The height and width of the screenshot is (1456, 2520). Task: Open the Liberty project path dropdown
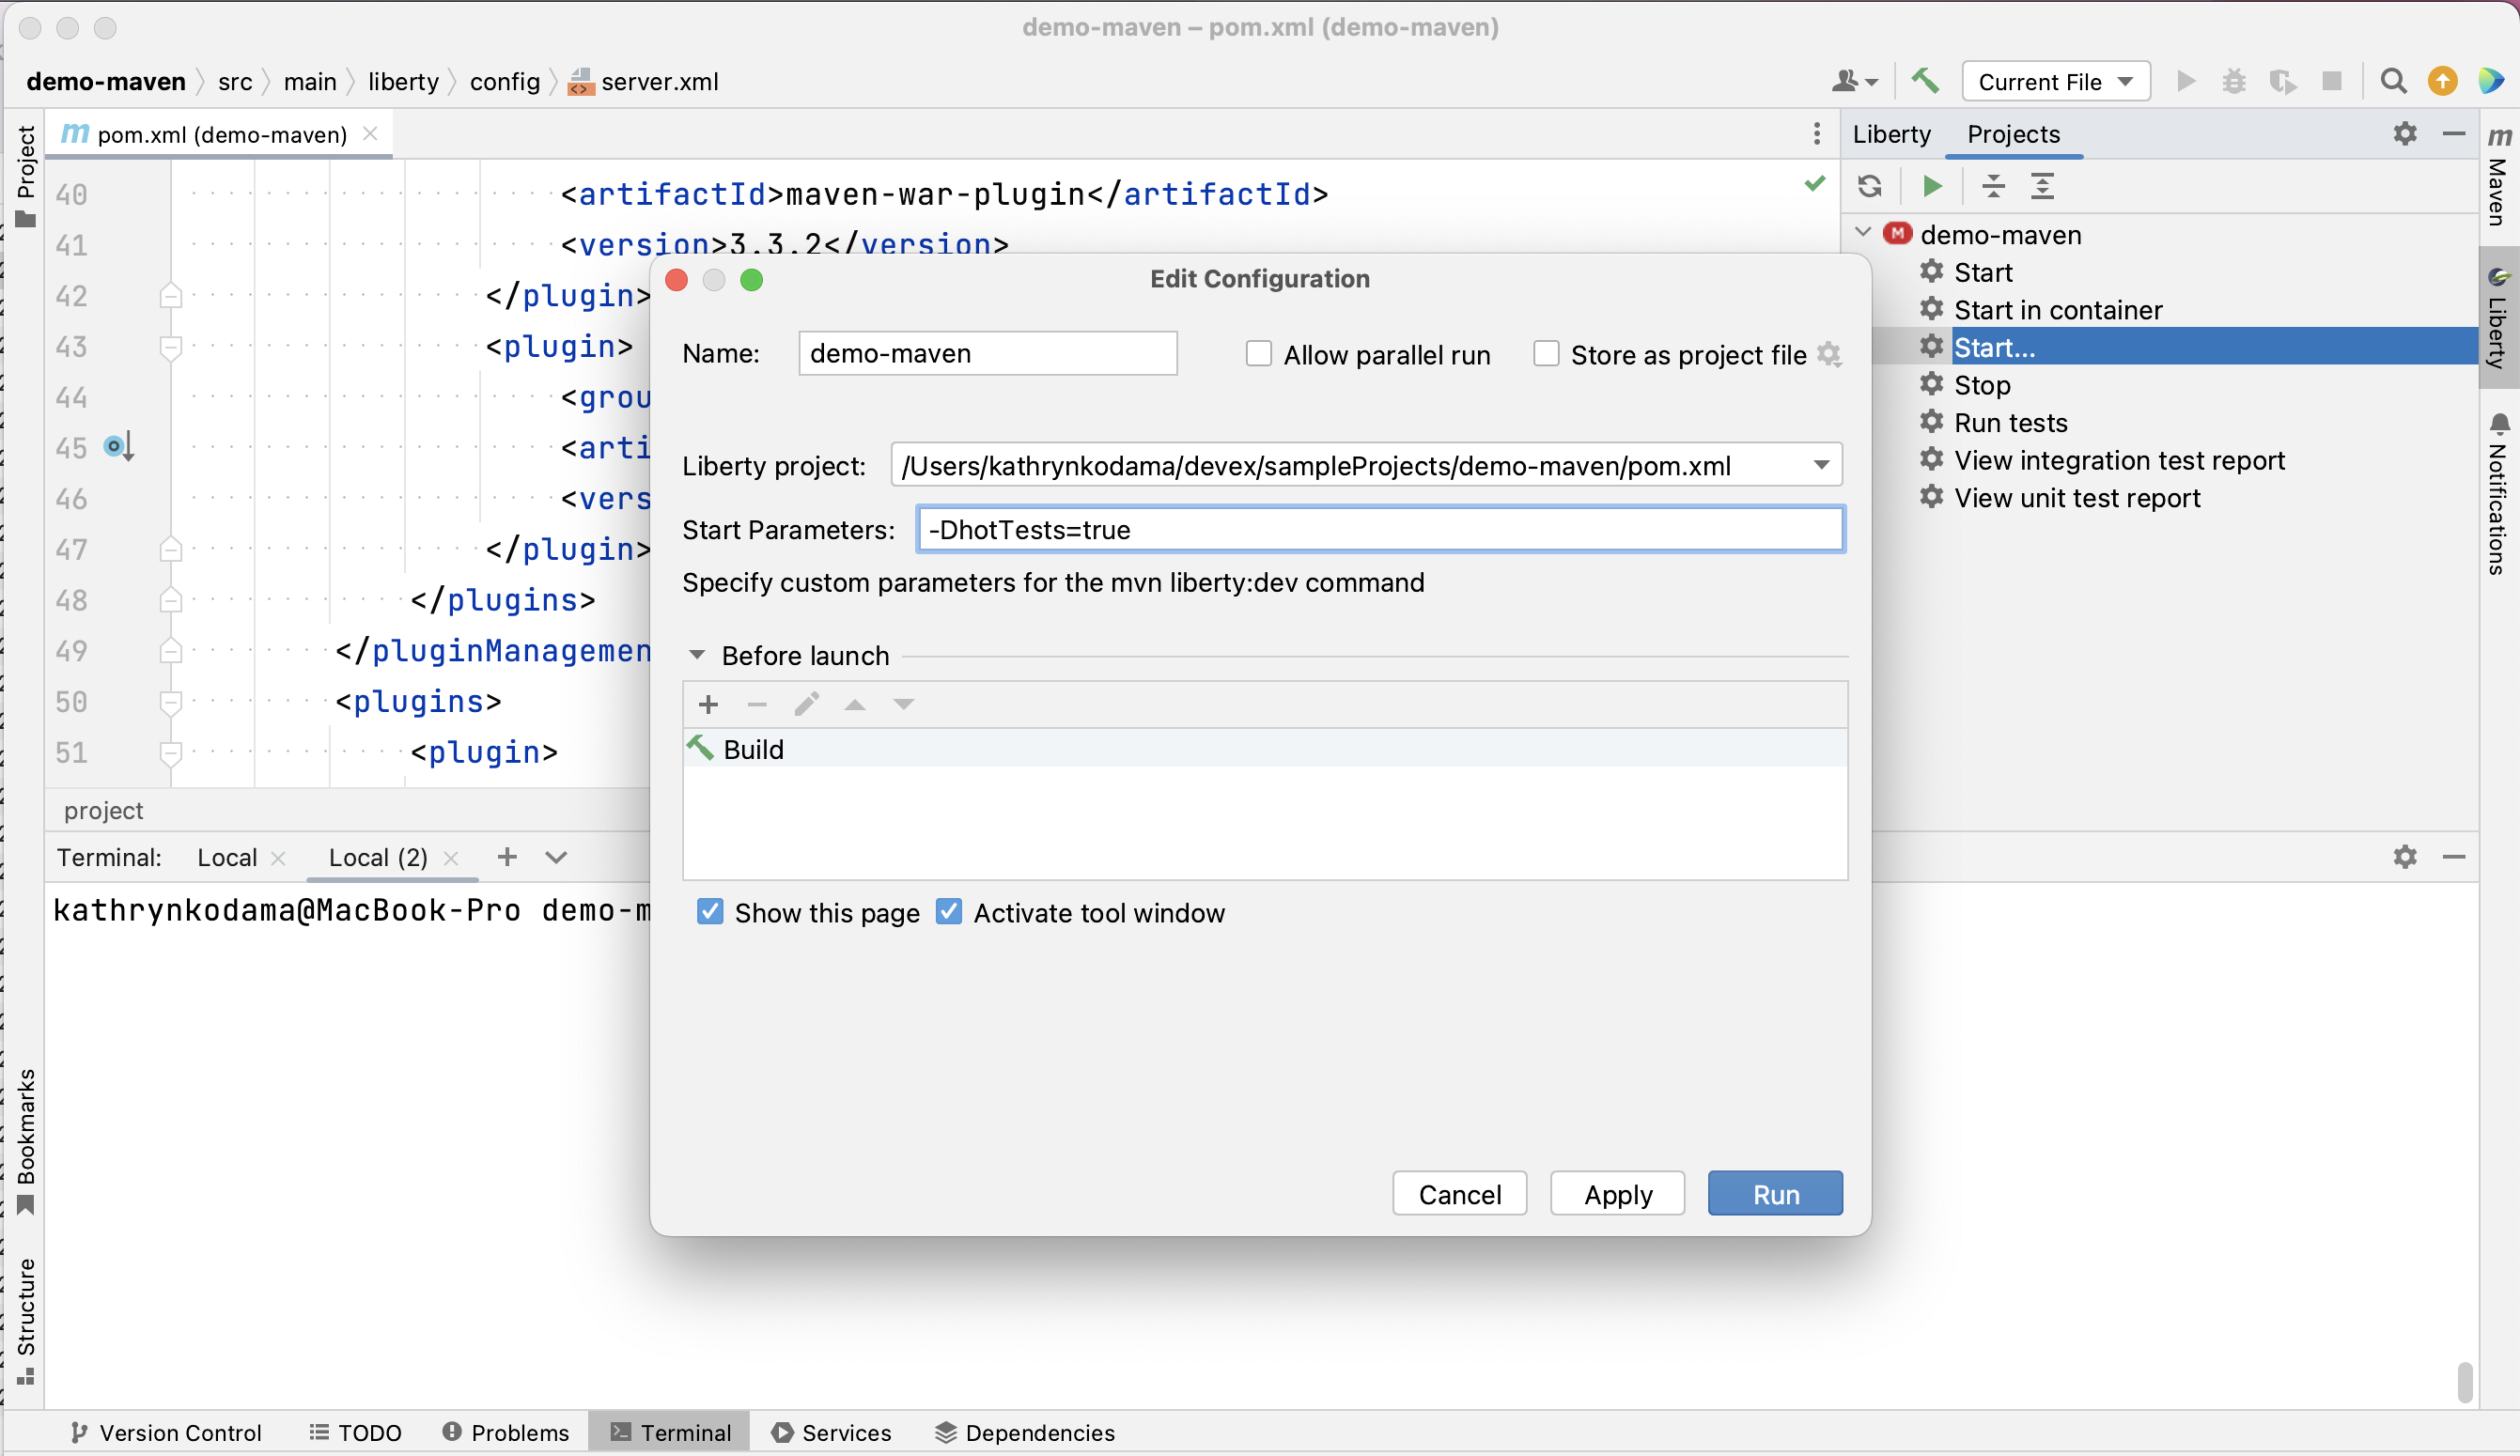(x=1820, y=465)
